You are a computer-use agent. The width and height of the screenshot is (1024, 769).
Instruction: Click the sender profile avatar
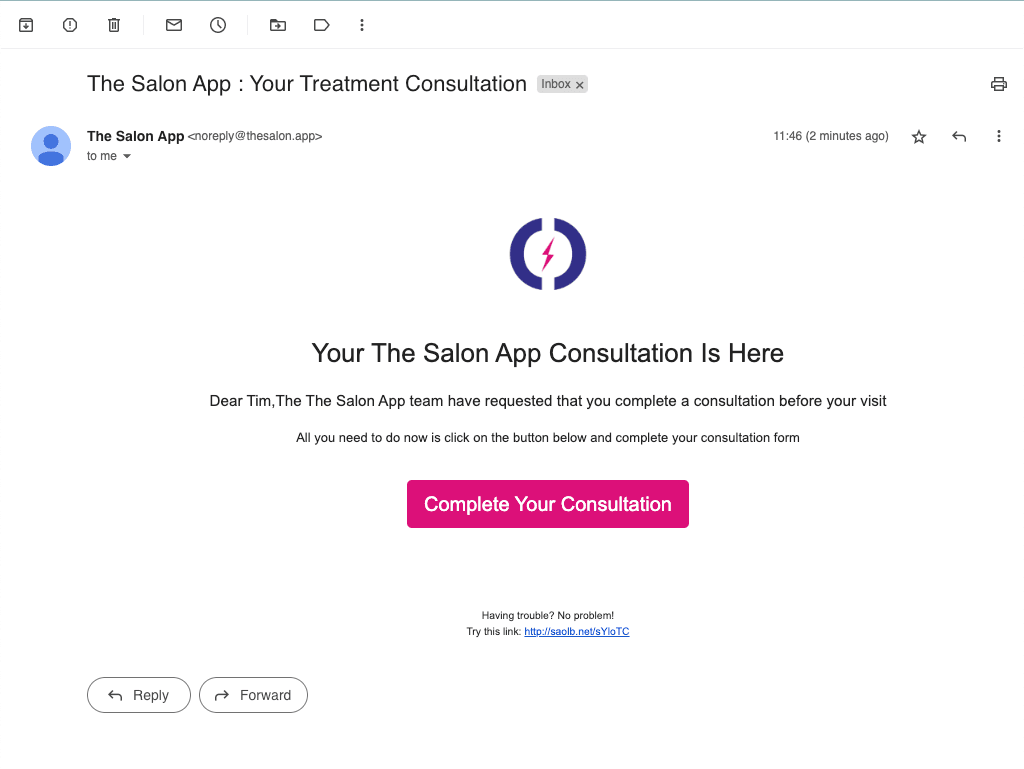51,146
